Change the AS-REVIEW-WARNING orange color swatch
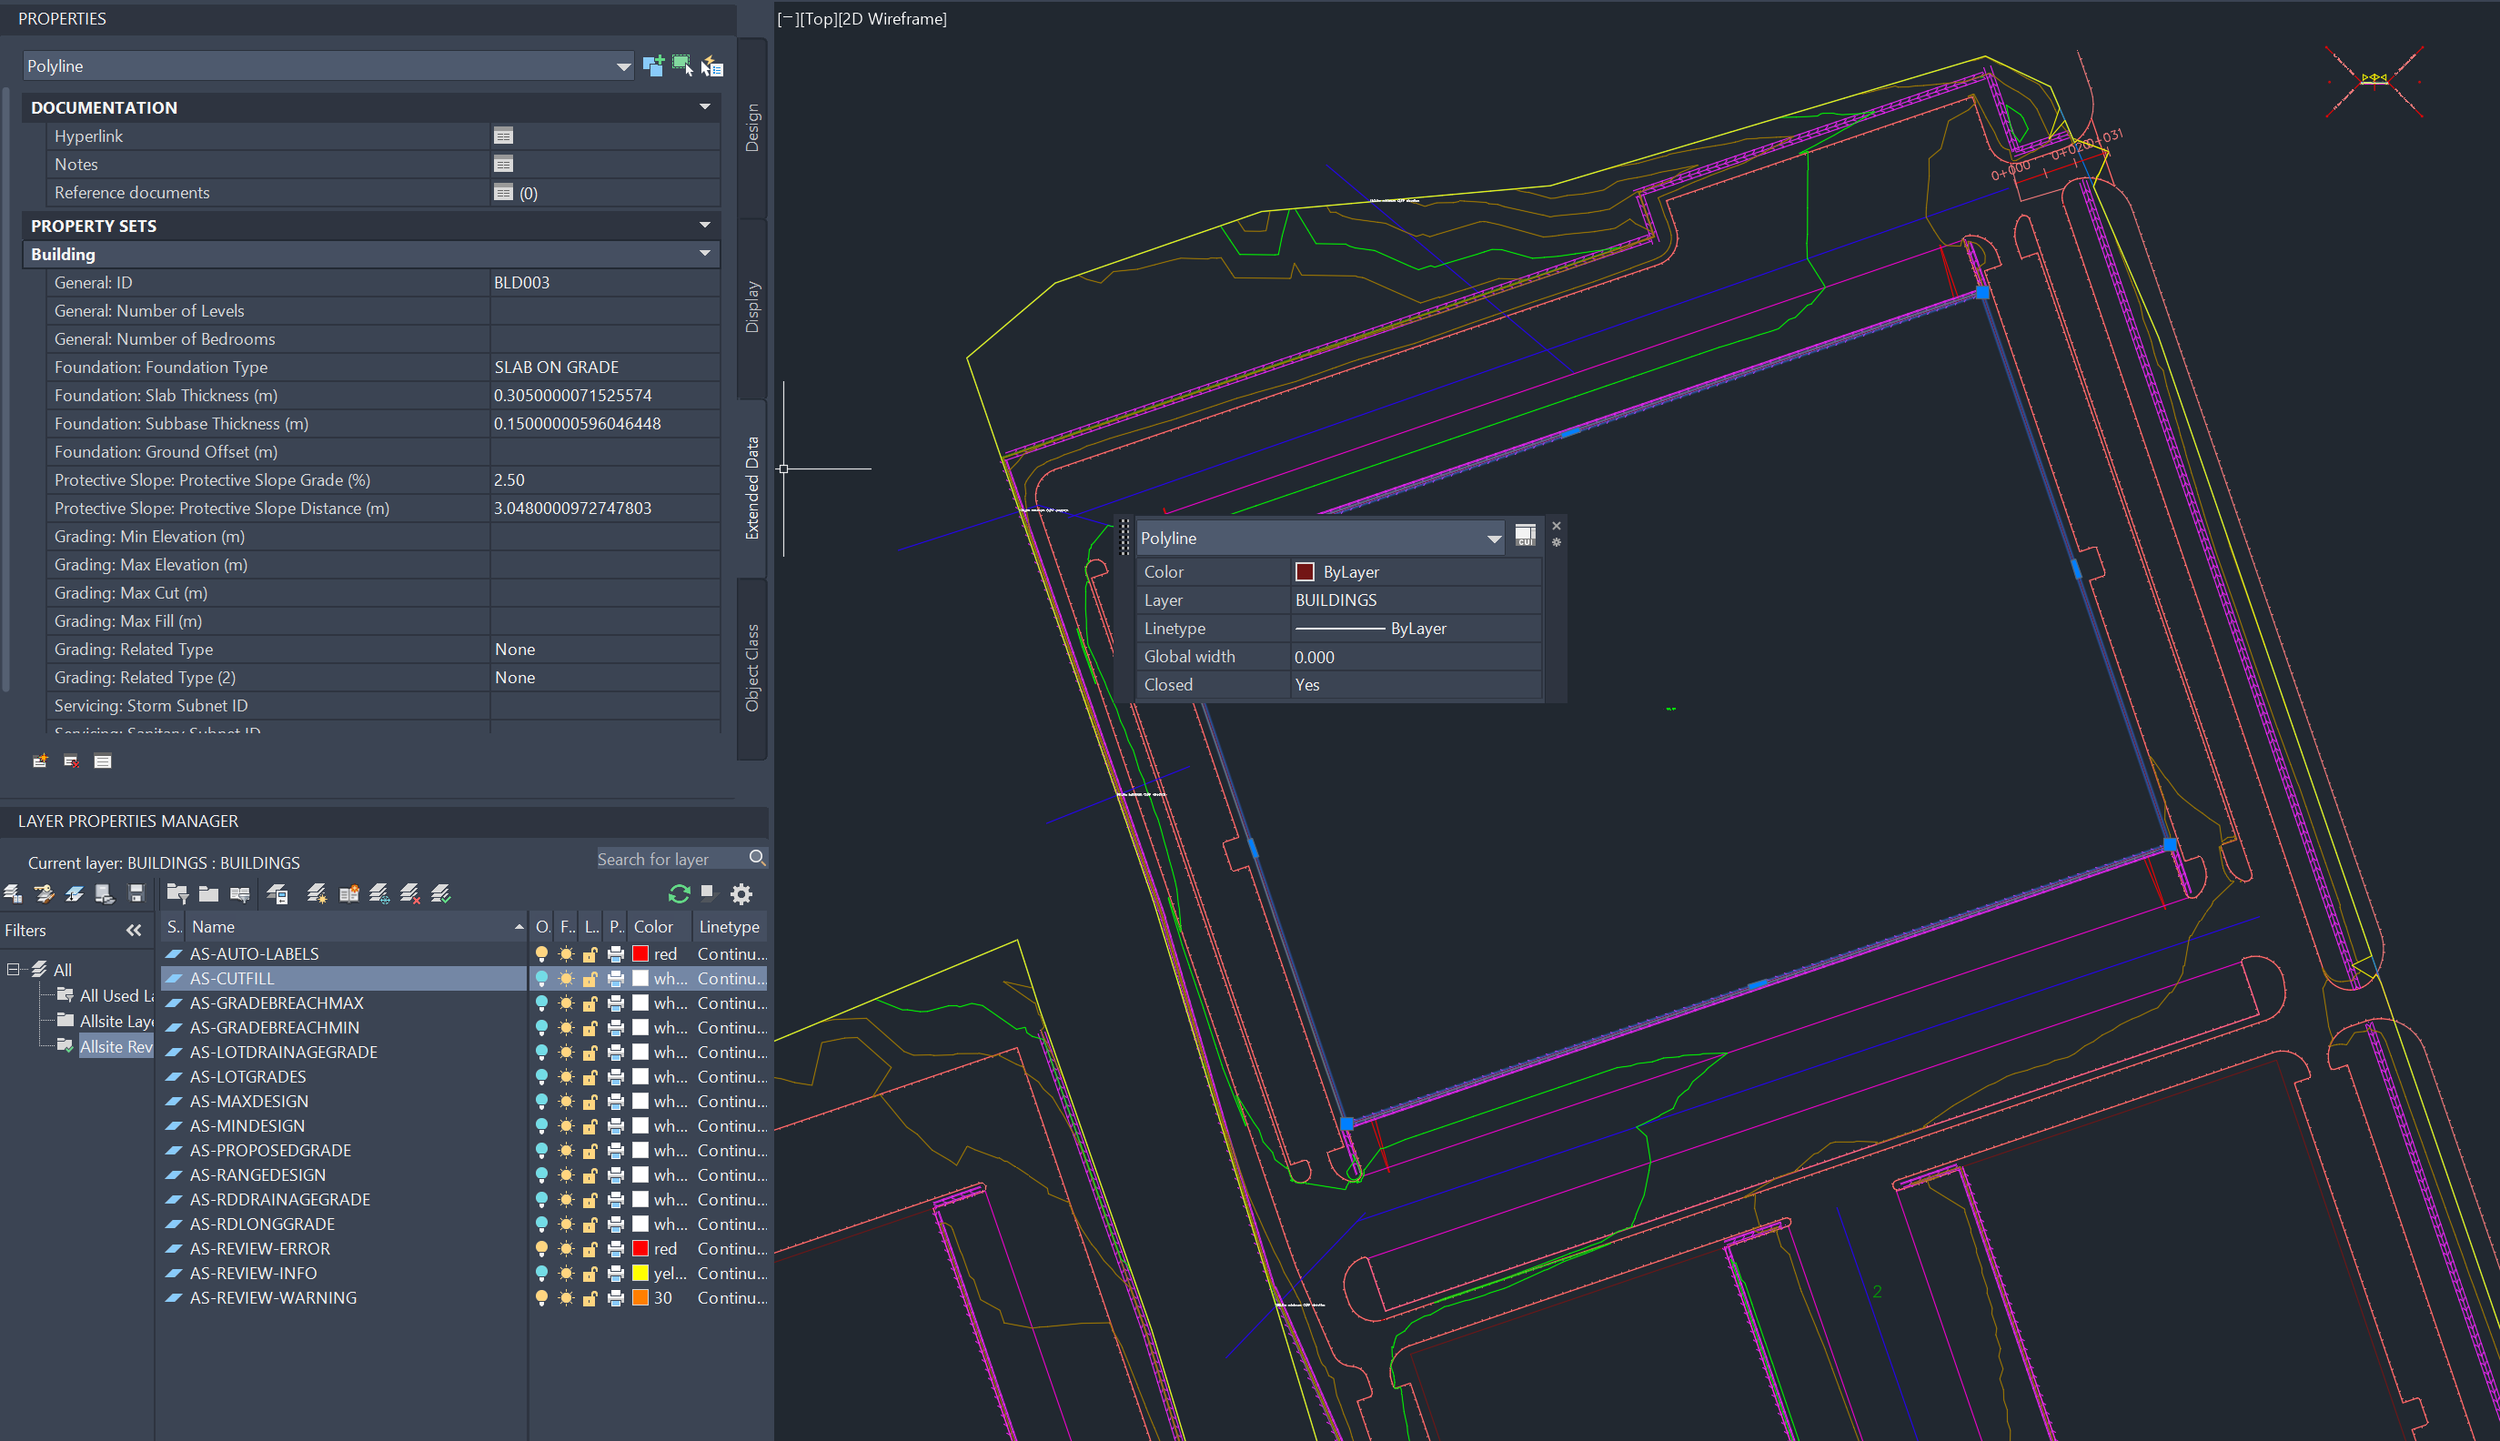Viewport: 2500px width, 1441px height. [x=641, y=1298]
